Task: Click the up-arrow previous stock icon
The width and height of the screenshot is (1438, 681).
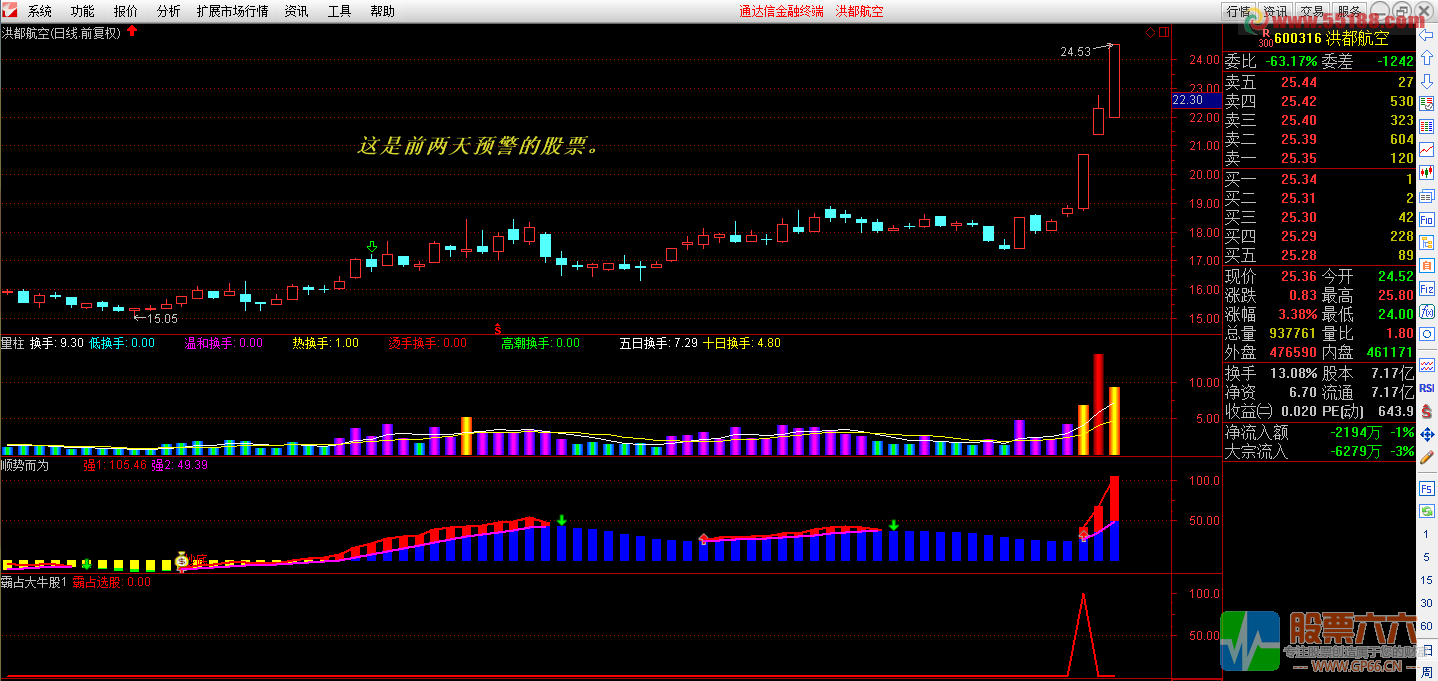Action: pos(1428,56)
